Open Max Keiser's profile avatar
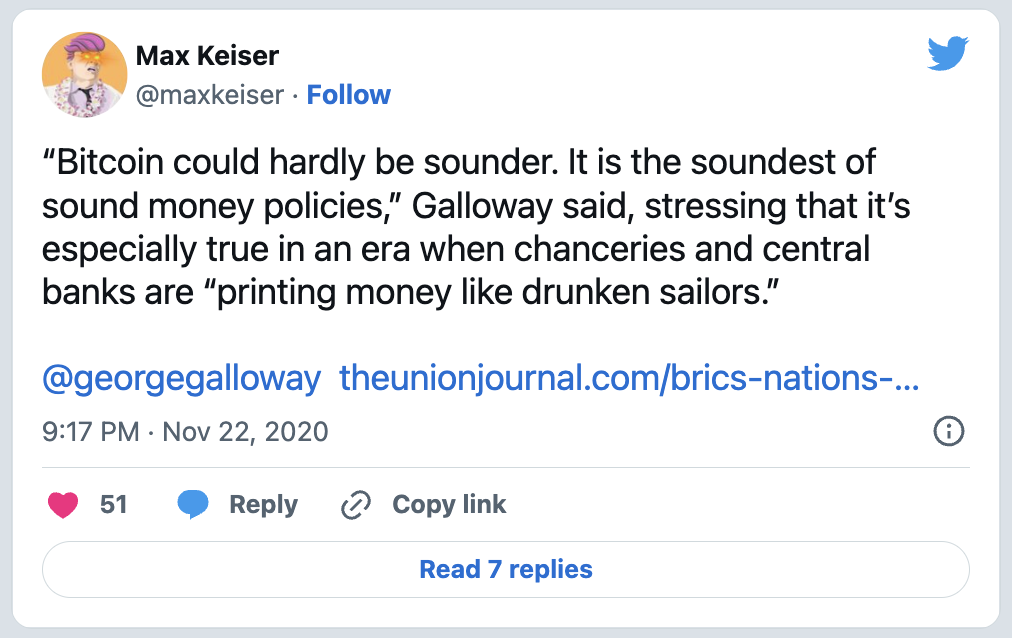The image size is (1012, 638). click(85, 75)
